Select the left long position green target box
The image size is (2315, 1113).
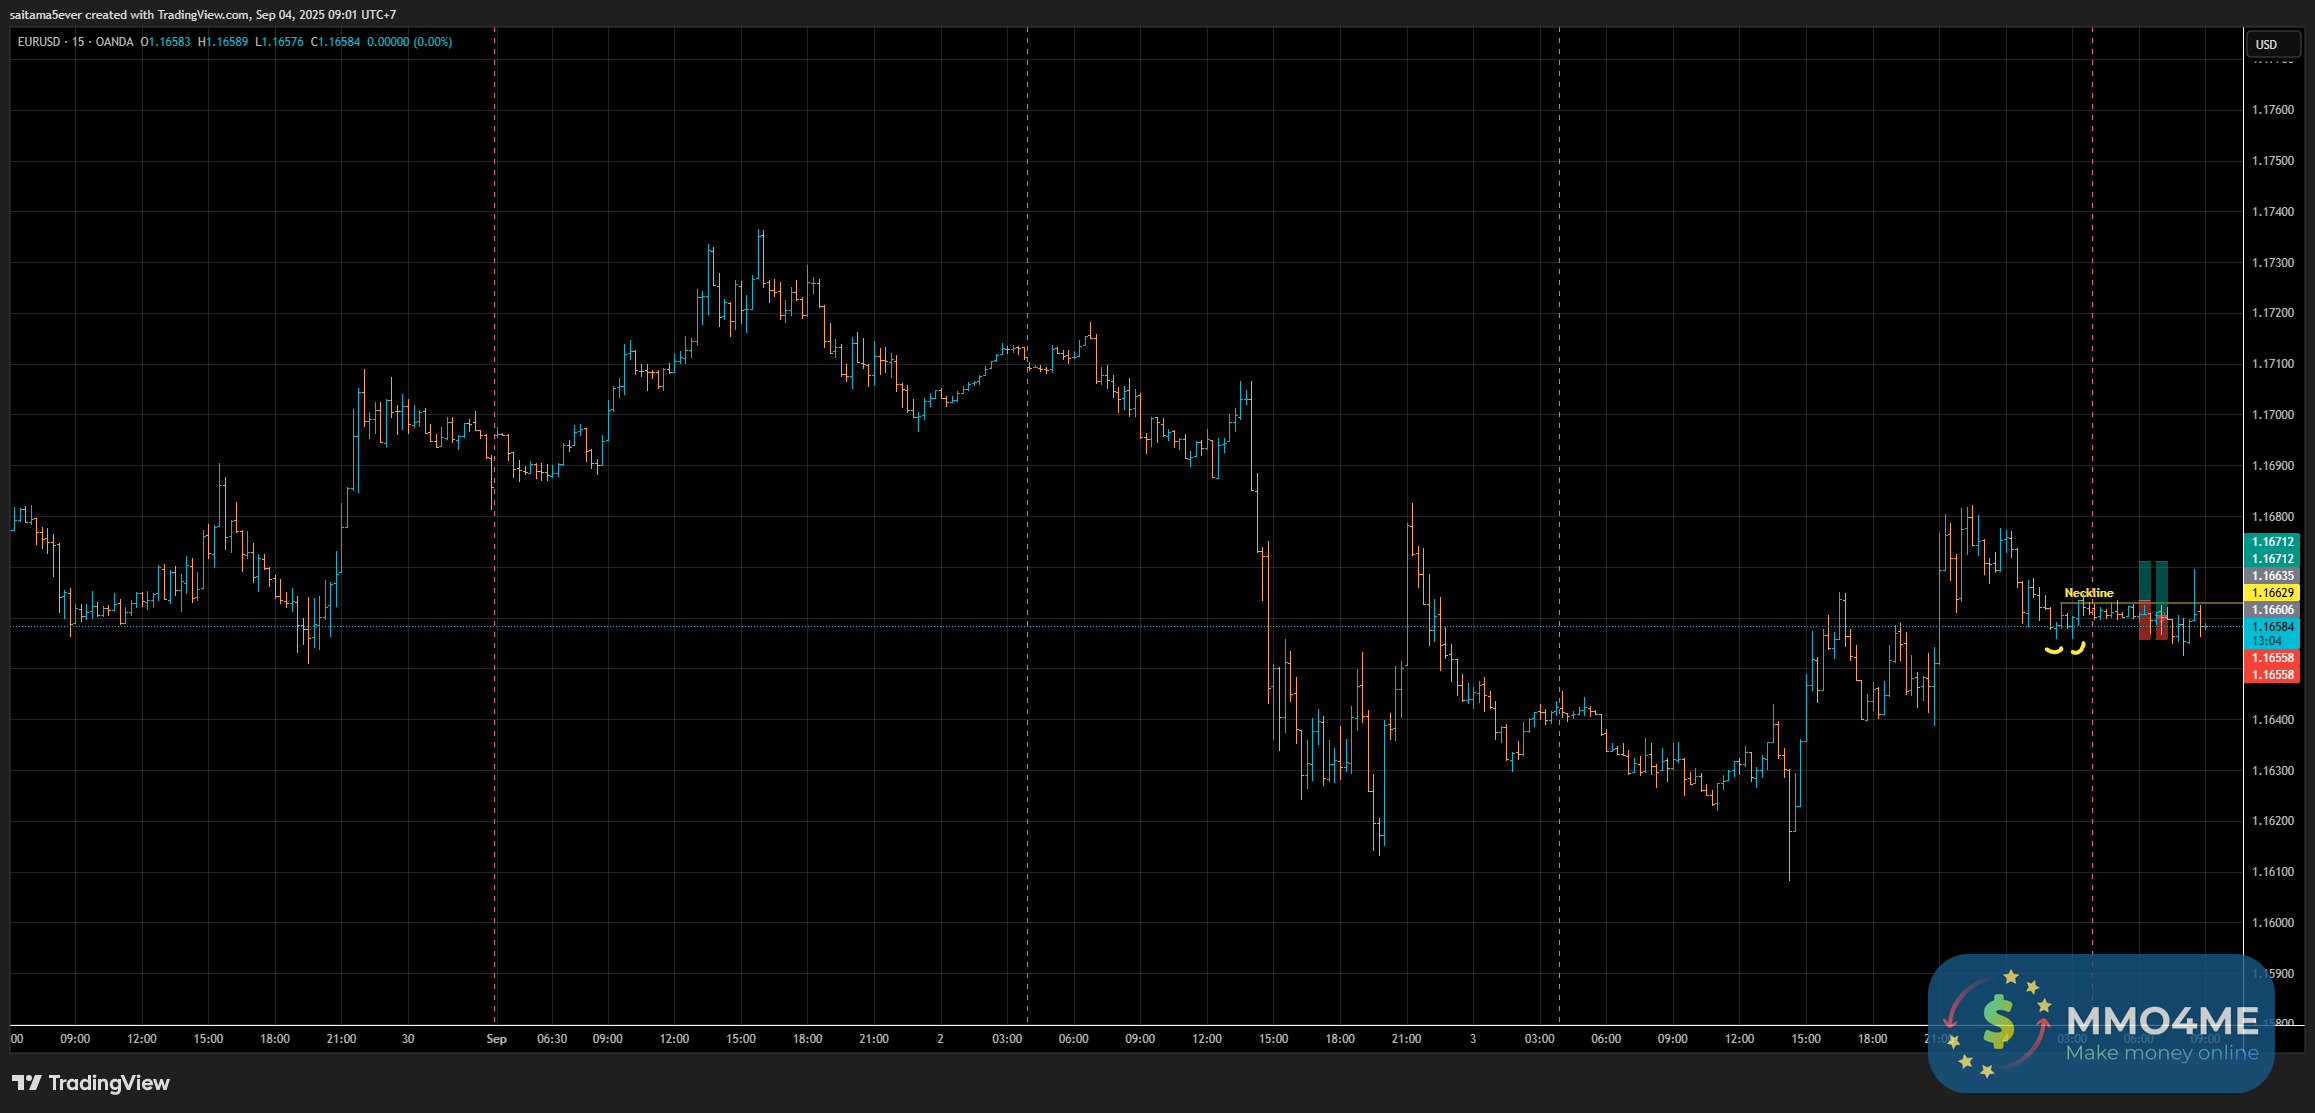point(2144,581)
